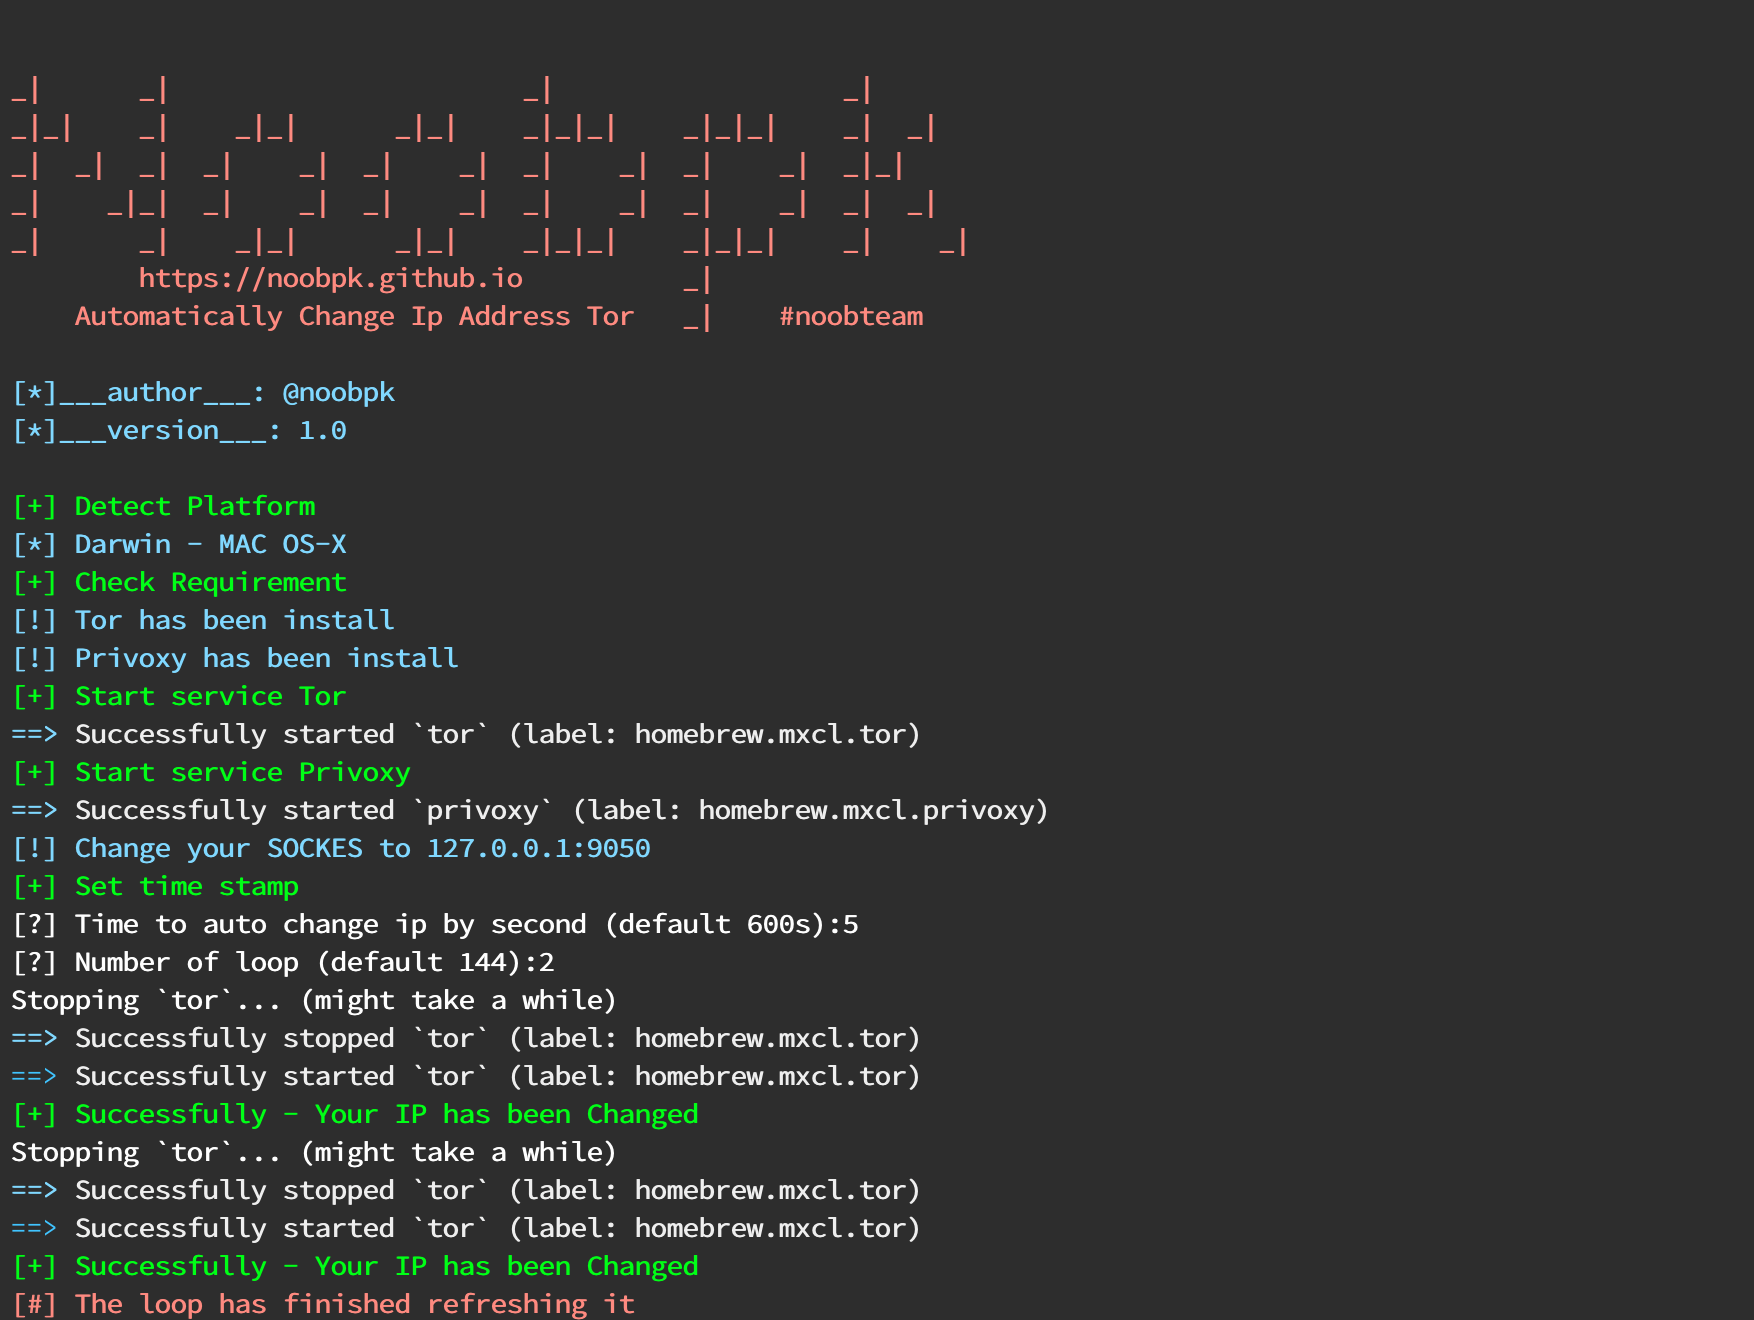Click the #noobteam hashtag
1754x1320 pixels.
(851, 316)
